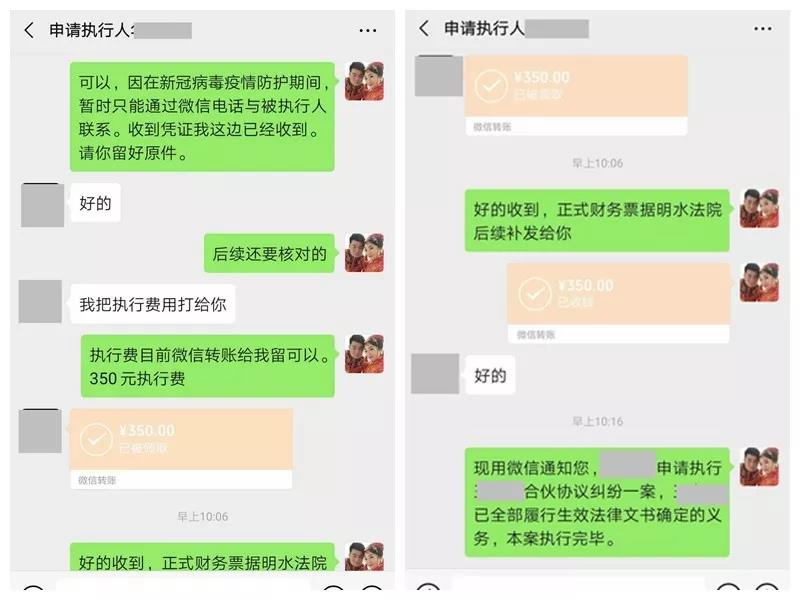Tap couple avatar beside 350元执行费 message

[364, 354]
